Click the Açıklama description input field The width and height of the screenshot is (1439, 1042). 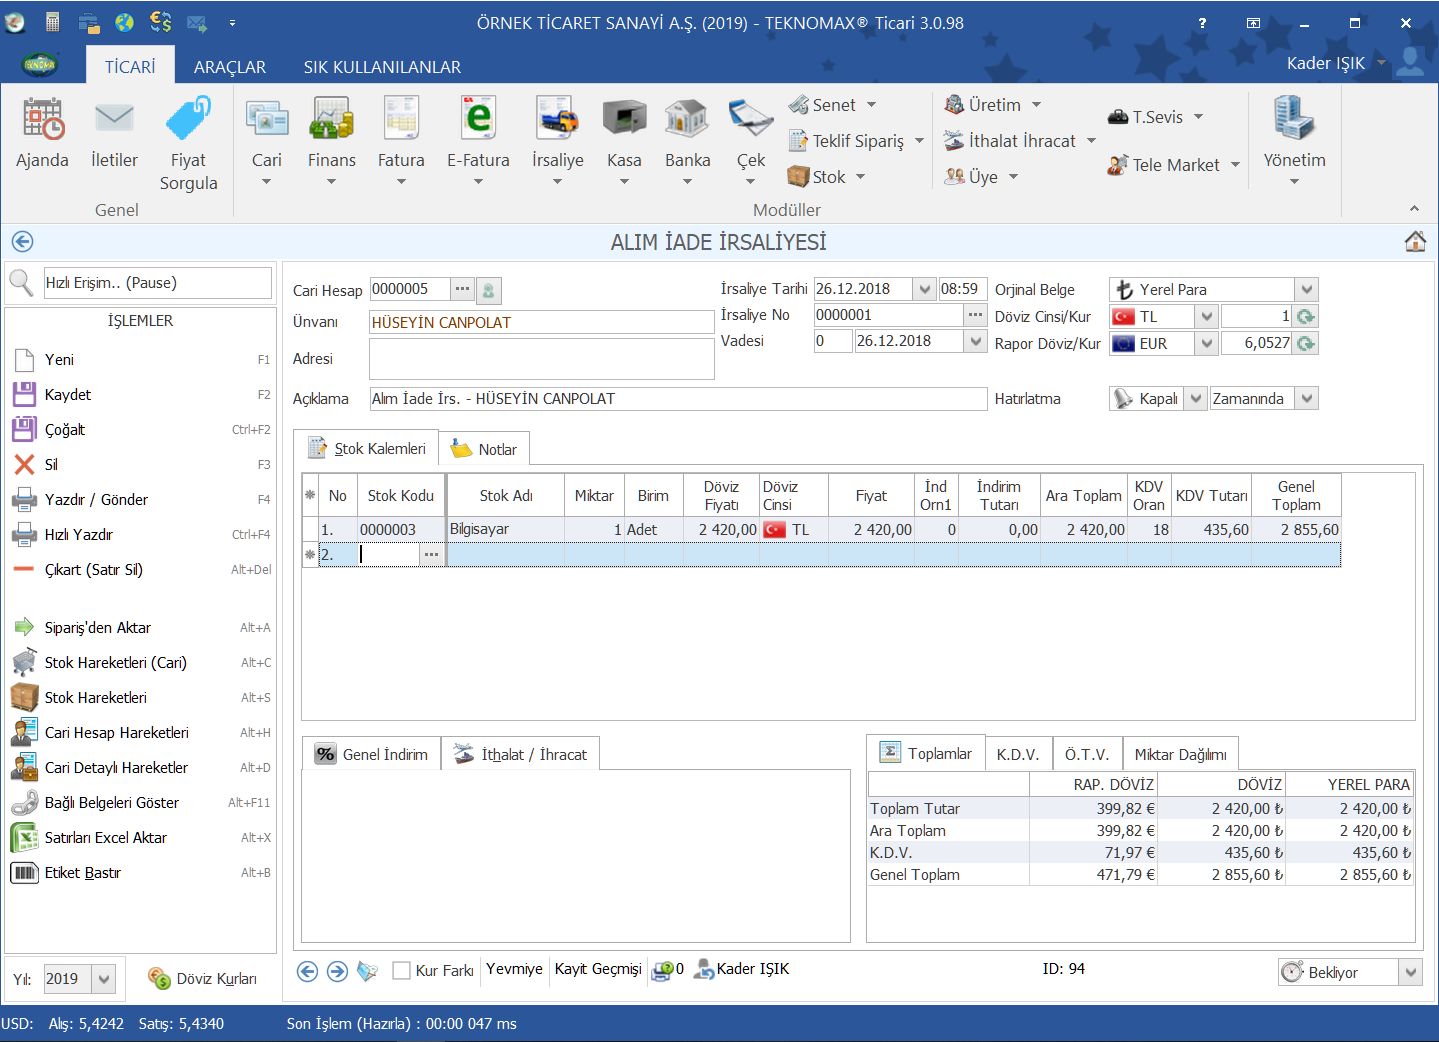tap(677, 399)
